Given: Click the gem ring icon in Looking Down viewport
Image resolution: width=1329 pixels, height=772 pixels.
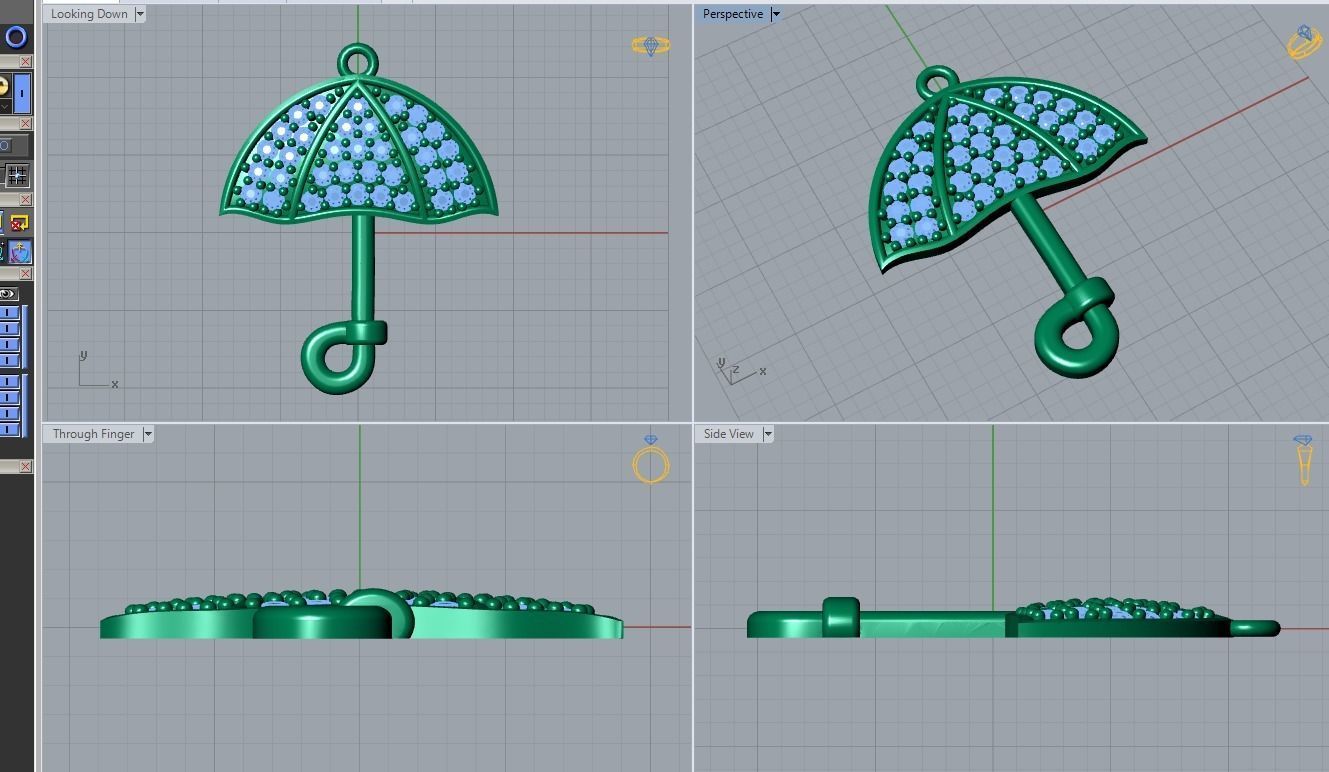Looking at the screenshot, I should [651, 45].
